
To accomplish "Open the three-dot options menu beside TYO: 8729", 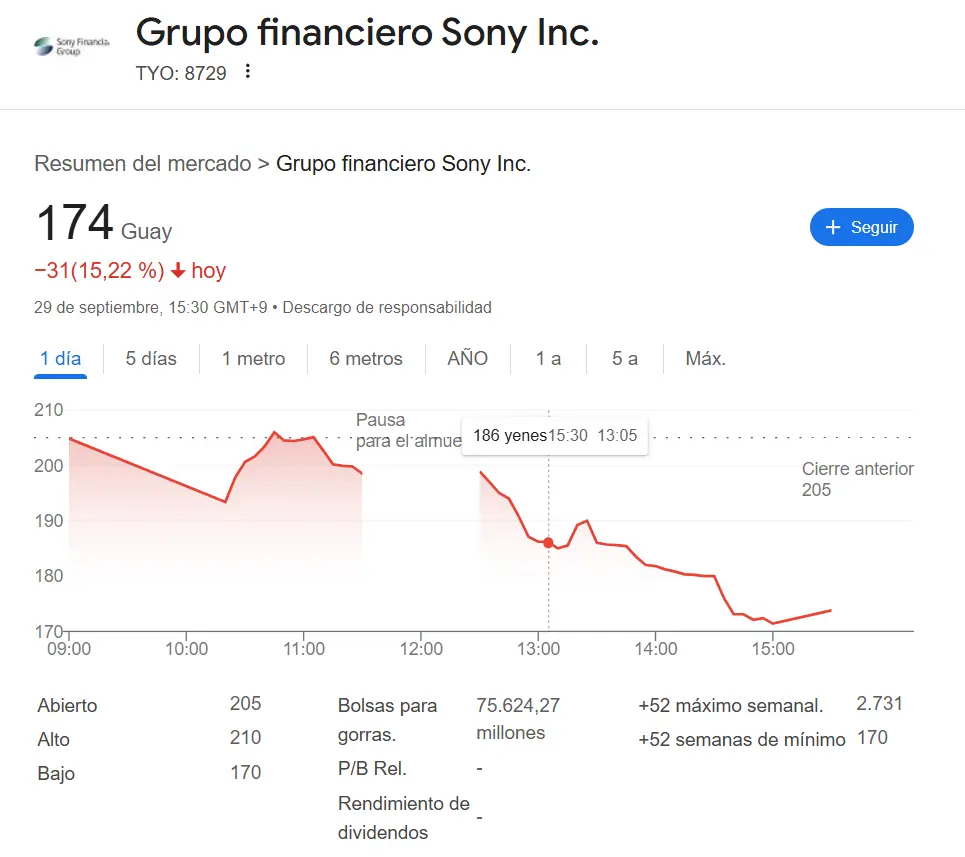I will point(246,73).
